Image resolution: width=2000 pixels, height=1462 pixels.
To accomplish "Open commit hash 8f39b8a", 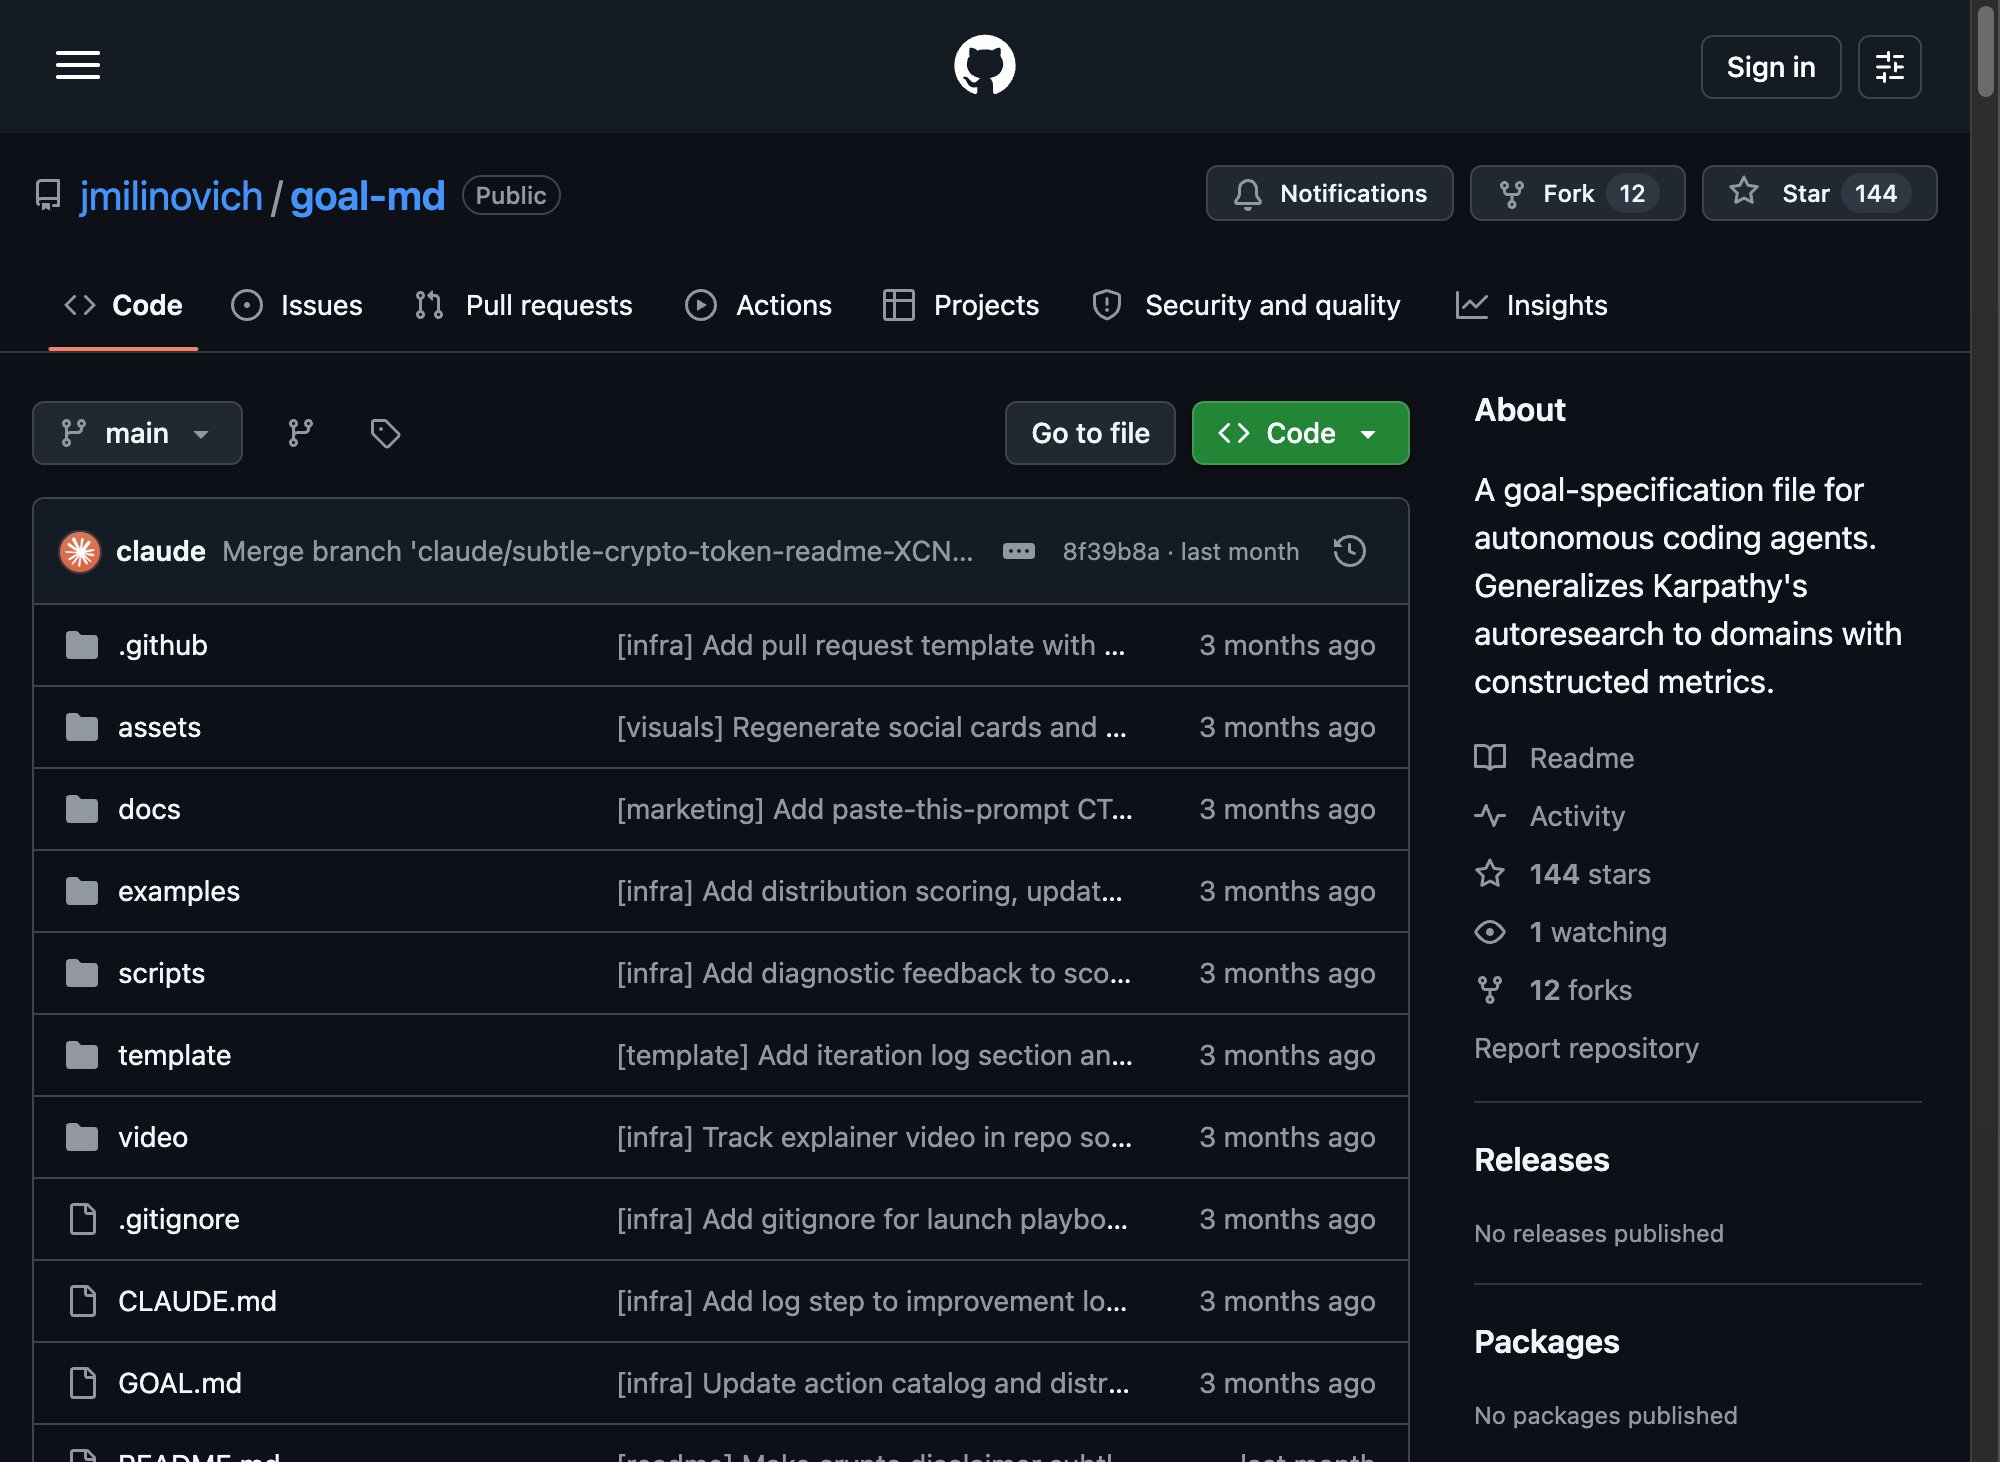I will coord(1110,551).
